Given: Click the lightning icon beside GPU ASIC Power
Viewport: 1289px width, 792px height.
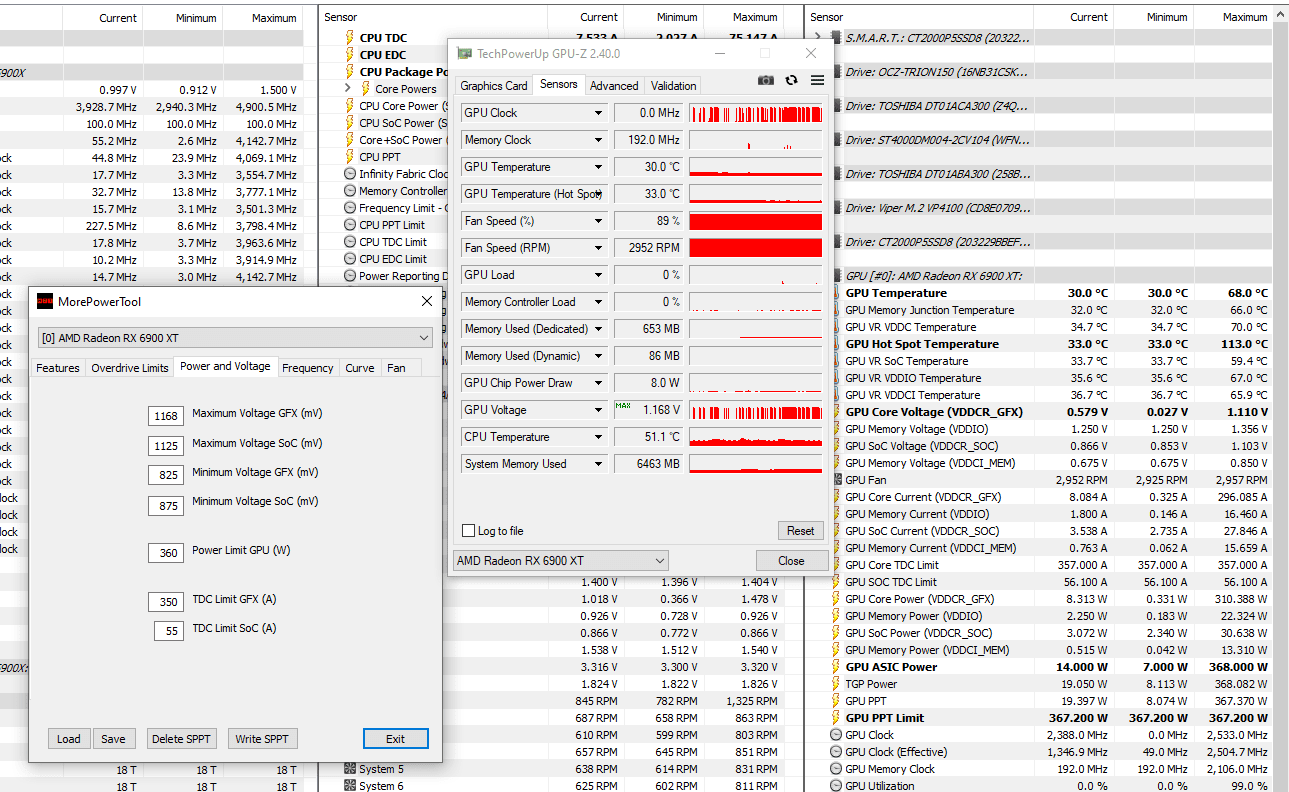Looking at the screenshot, I should point(836,667).
